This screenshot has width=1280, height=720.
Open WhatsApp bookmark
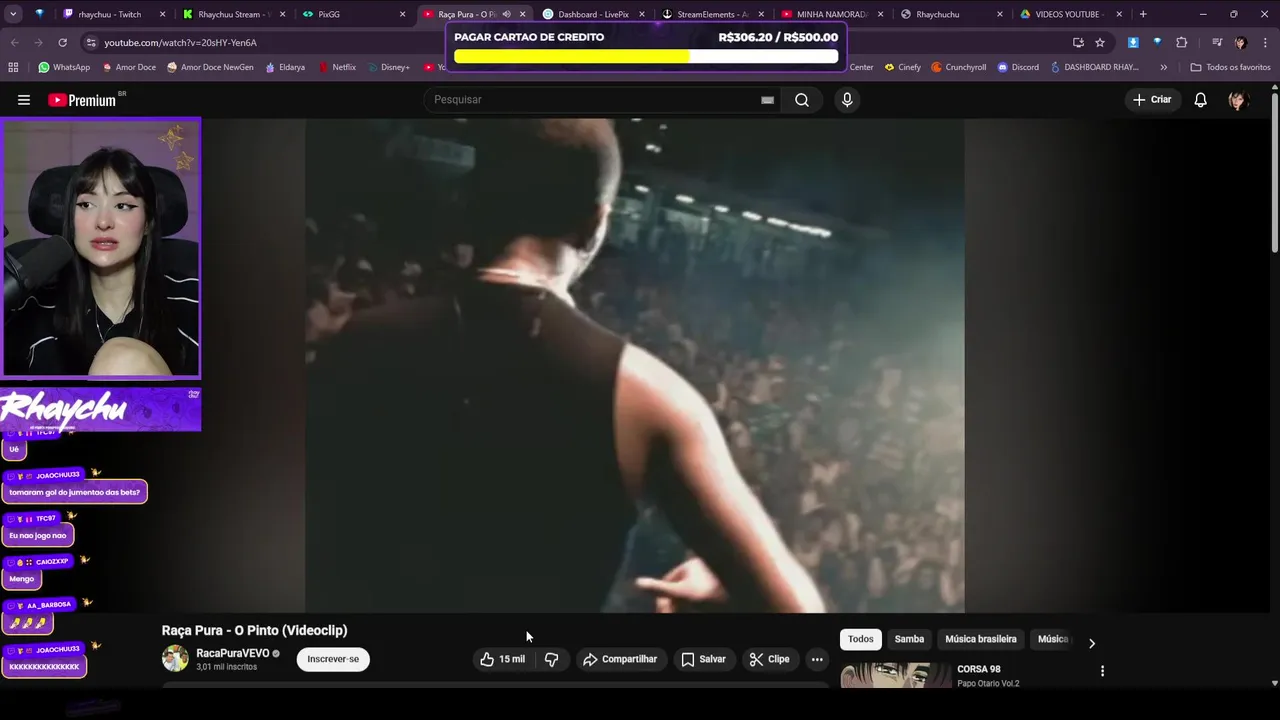click(x=64, y=67)
